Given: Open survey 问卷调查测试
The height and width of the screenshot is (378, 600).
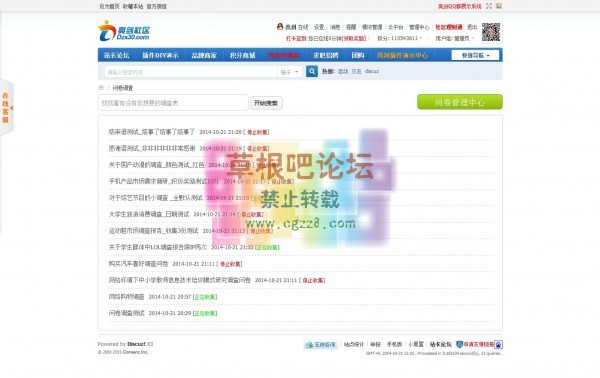Looking at the screenshot, I should pos(126,313).
